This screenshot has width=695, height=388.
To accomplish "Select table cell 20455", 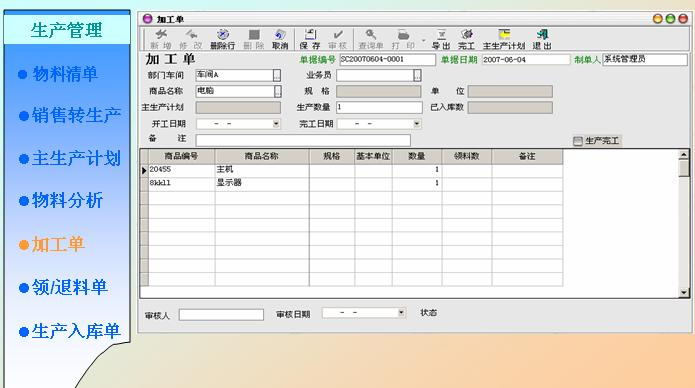I will coord(182,170).
